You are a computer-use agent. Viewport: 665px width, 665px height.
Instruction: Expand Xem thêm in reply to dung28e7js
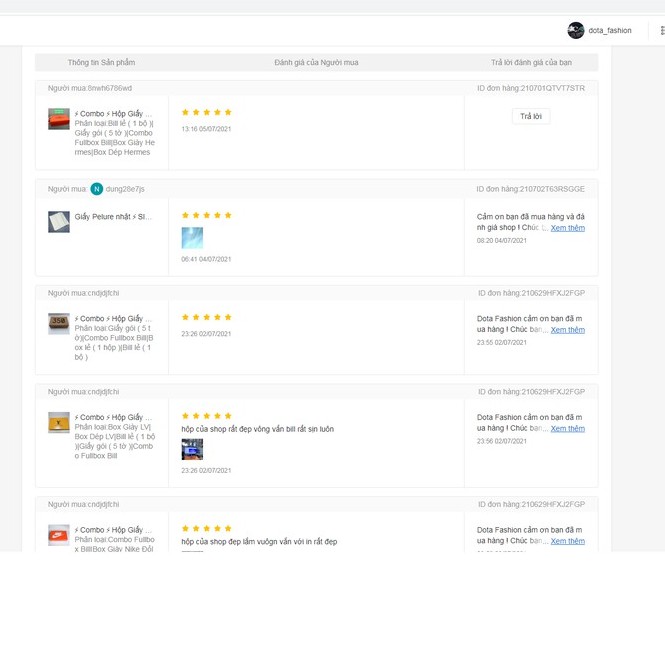click(x=567, y=228)
